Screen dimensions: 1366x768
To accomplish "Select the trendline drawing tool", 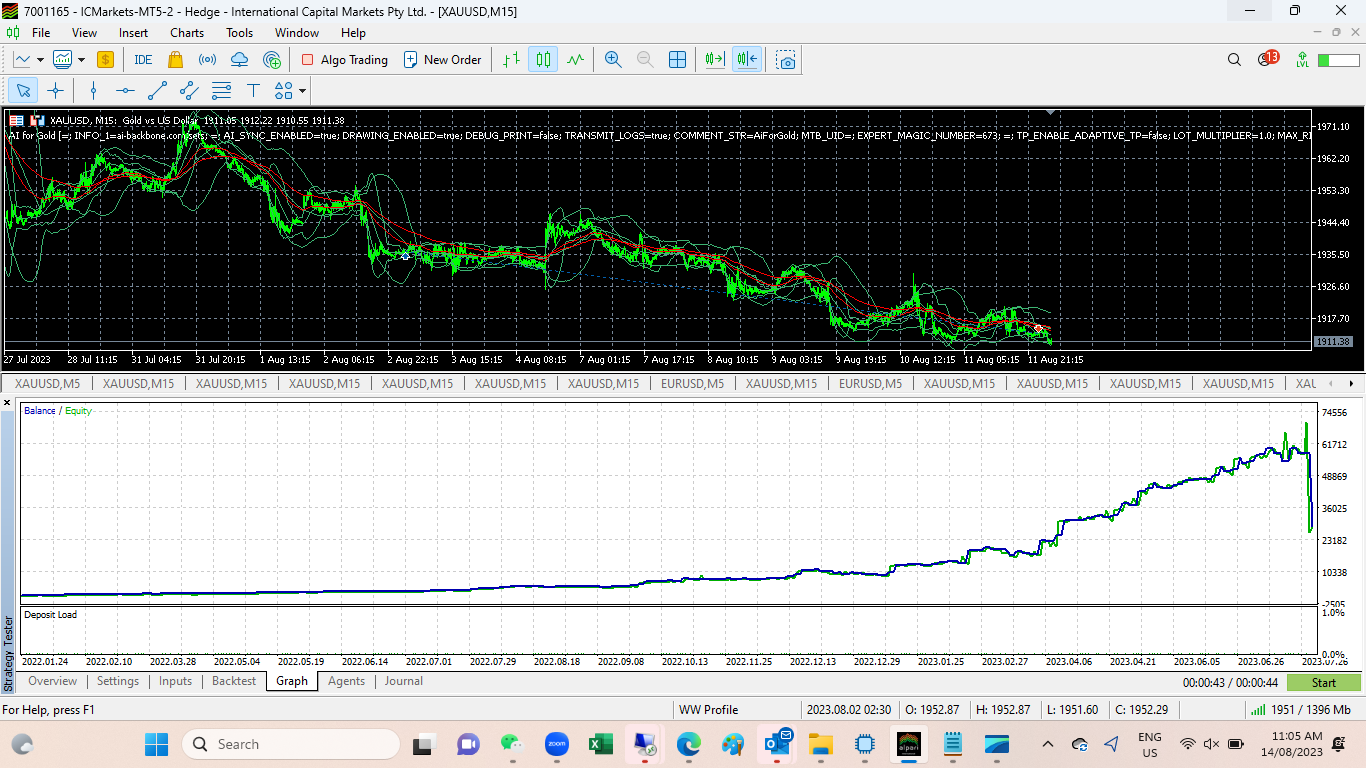I will (157, 91).
